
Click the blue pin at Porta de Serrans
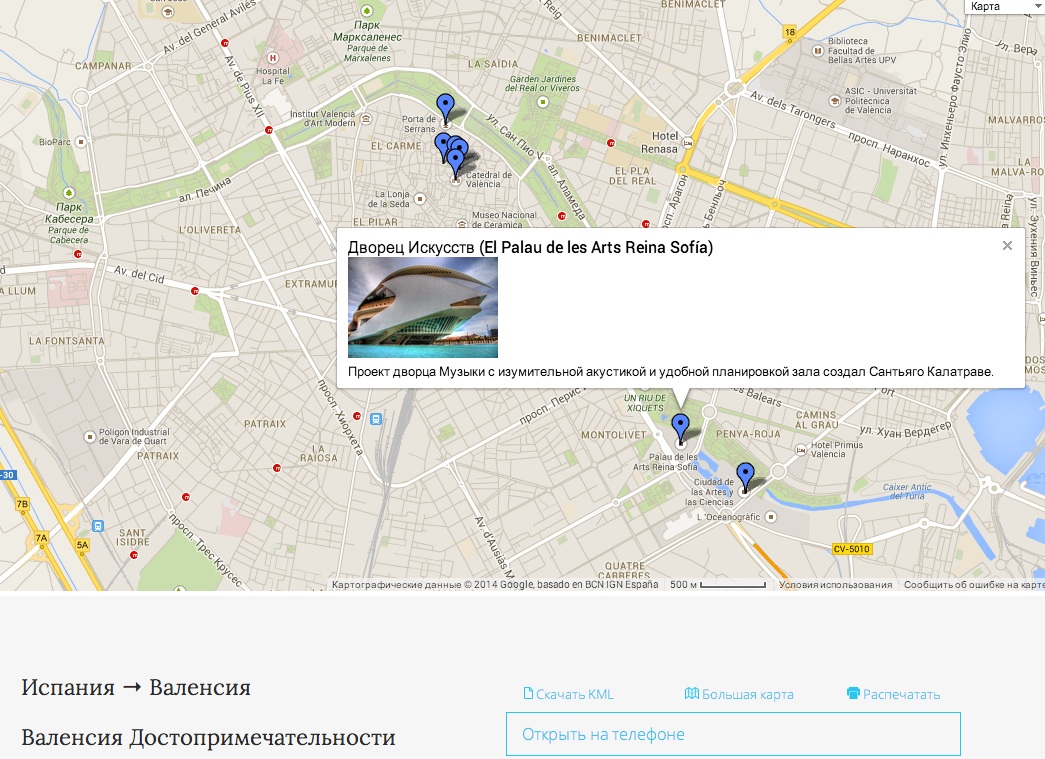pyautogui.click(x=445, y=107)
